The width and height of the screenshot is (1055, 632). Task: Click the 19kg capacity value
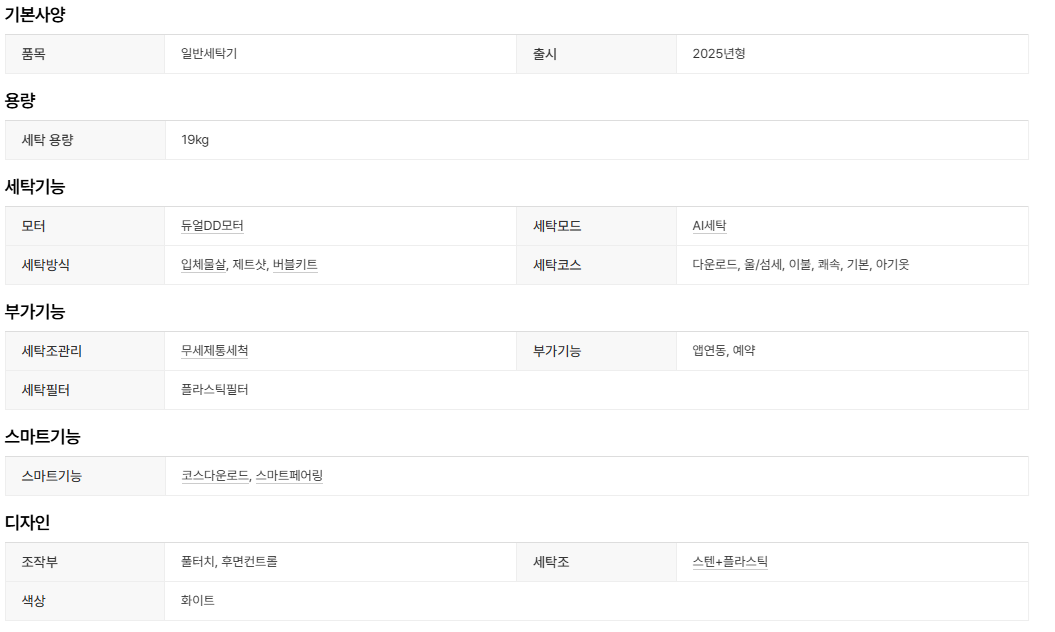195,140
